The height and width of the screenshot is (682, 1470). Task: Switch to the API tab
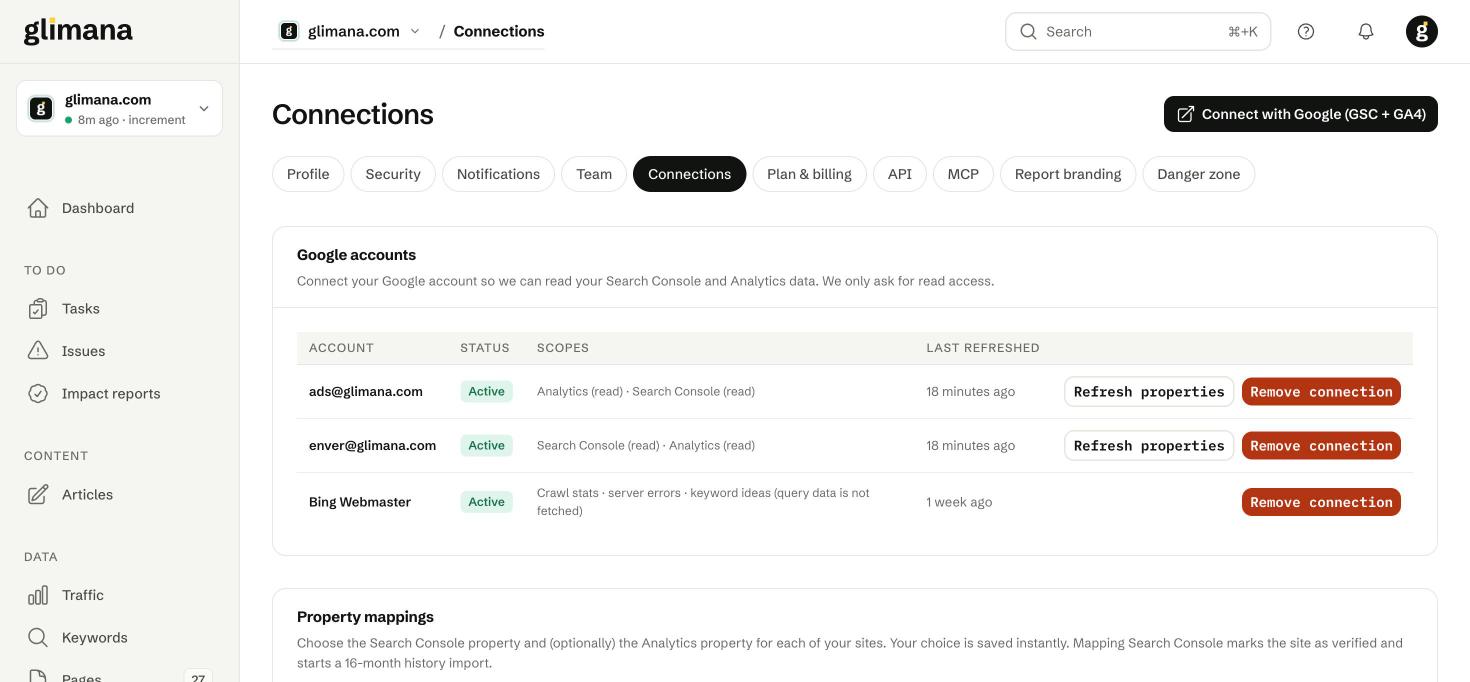[x=900, y=174]
